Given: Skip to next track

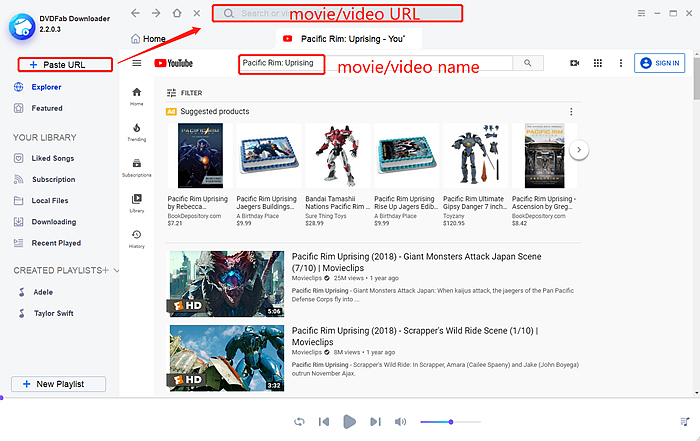Looking at the screenshot, I should point(375,422).
